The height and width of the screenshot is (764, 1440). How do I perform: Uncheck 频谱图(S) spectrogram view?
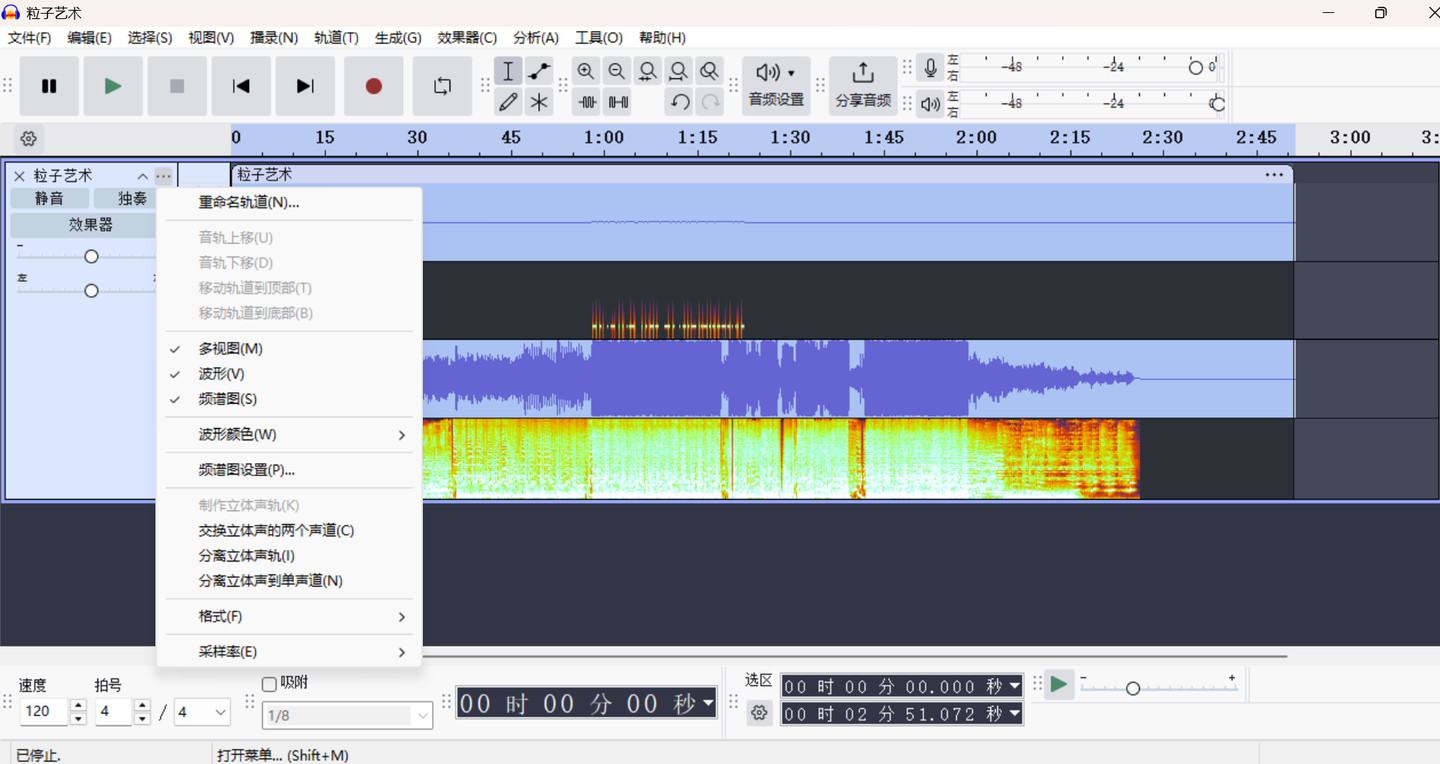228,399
